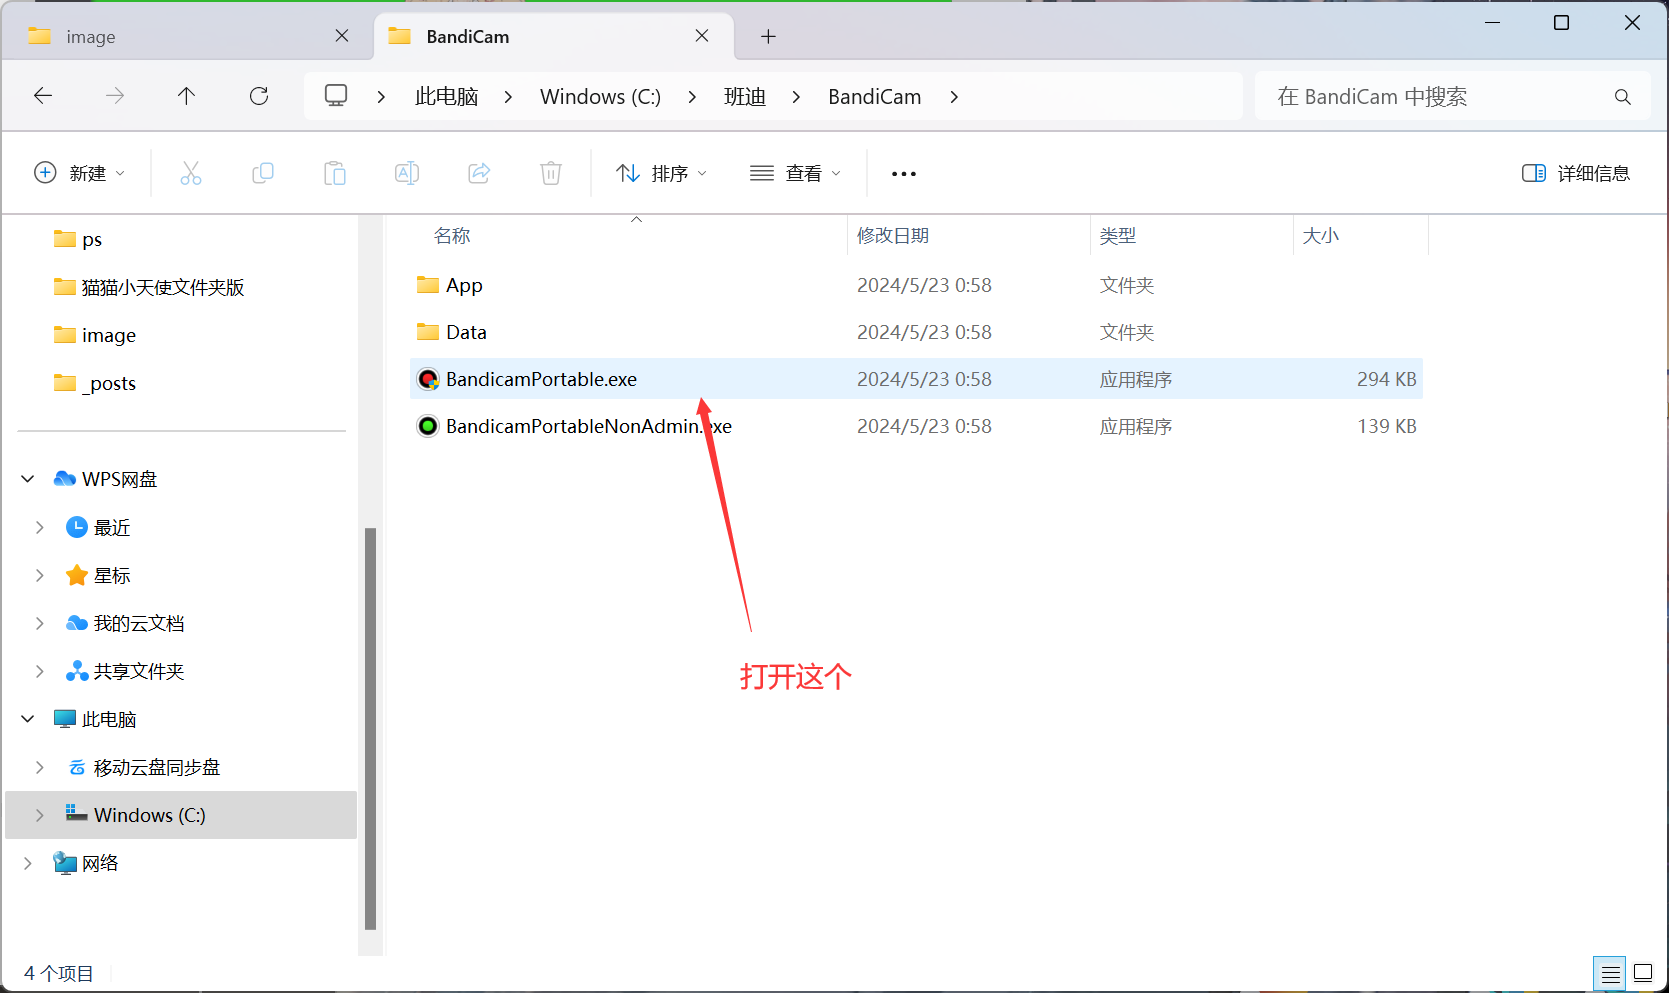Select the App folder icon

[x=428, y=285]
